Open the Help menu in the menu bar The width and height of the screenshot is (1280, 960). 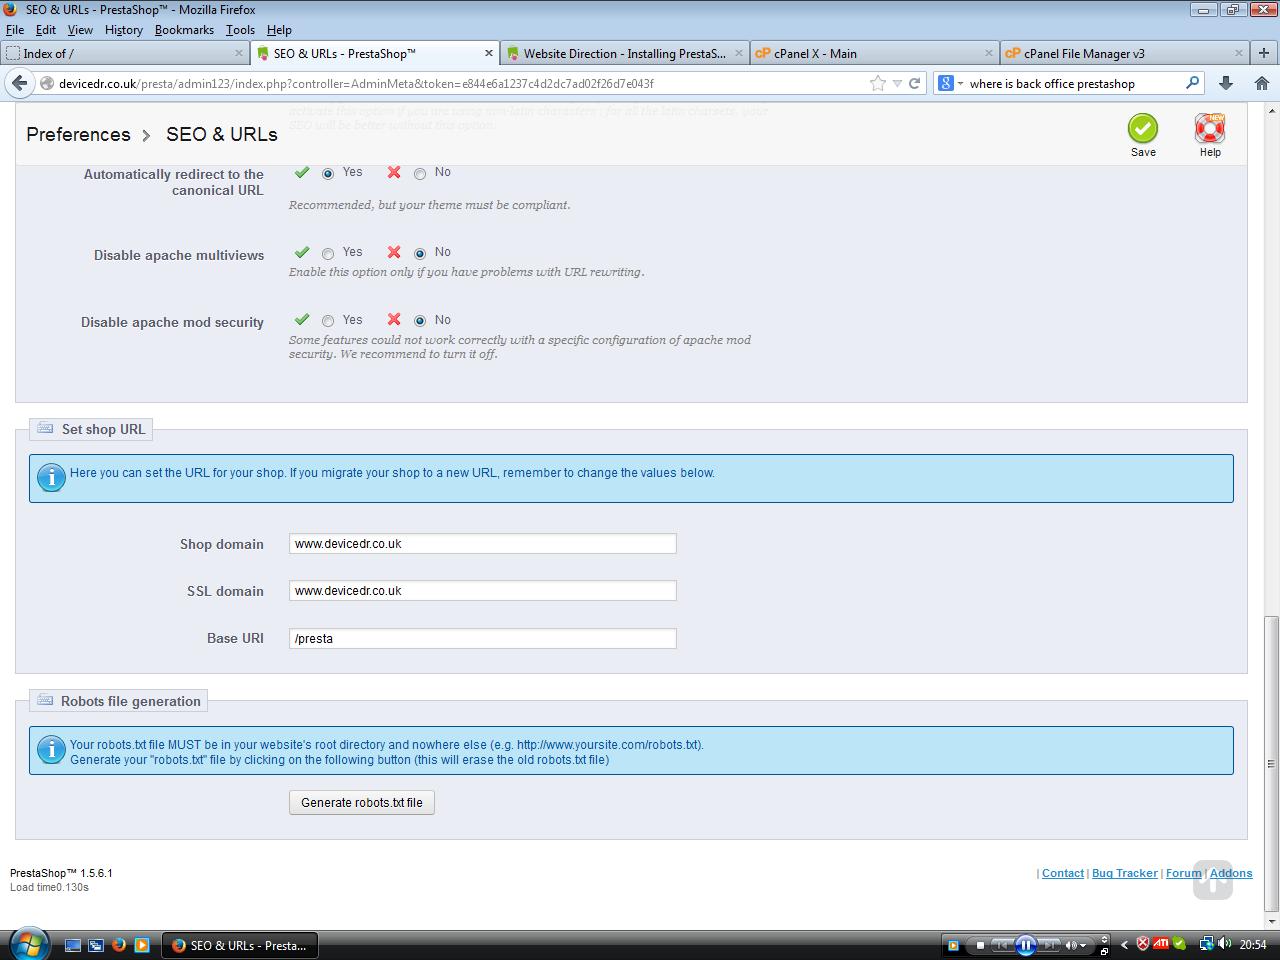click(279, 30)
